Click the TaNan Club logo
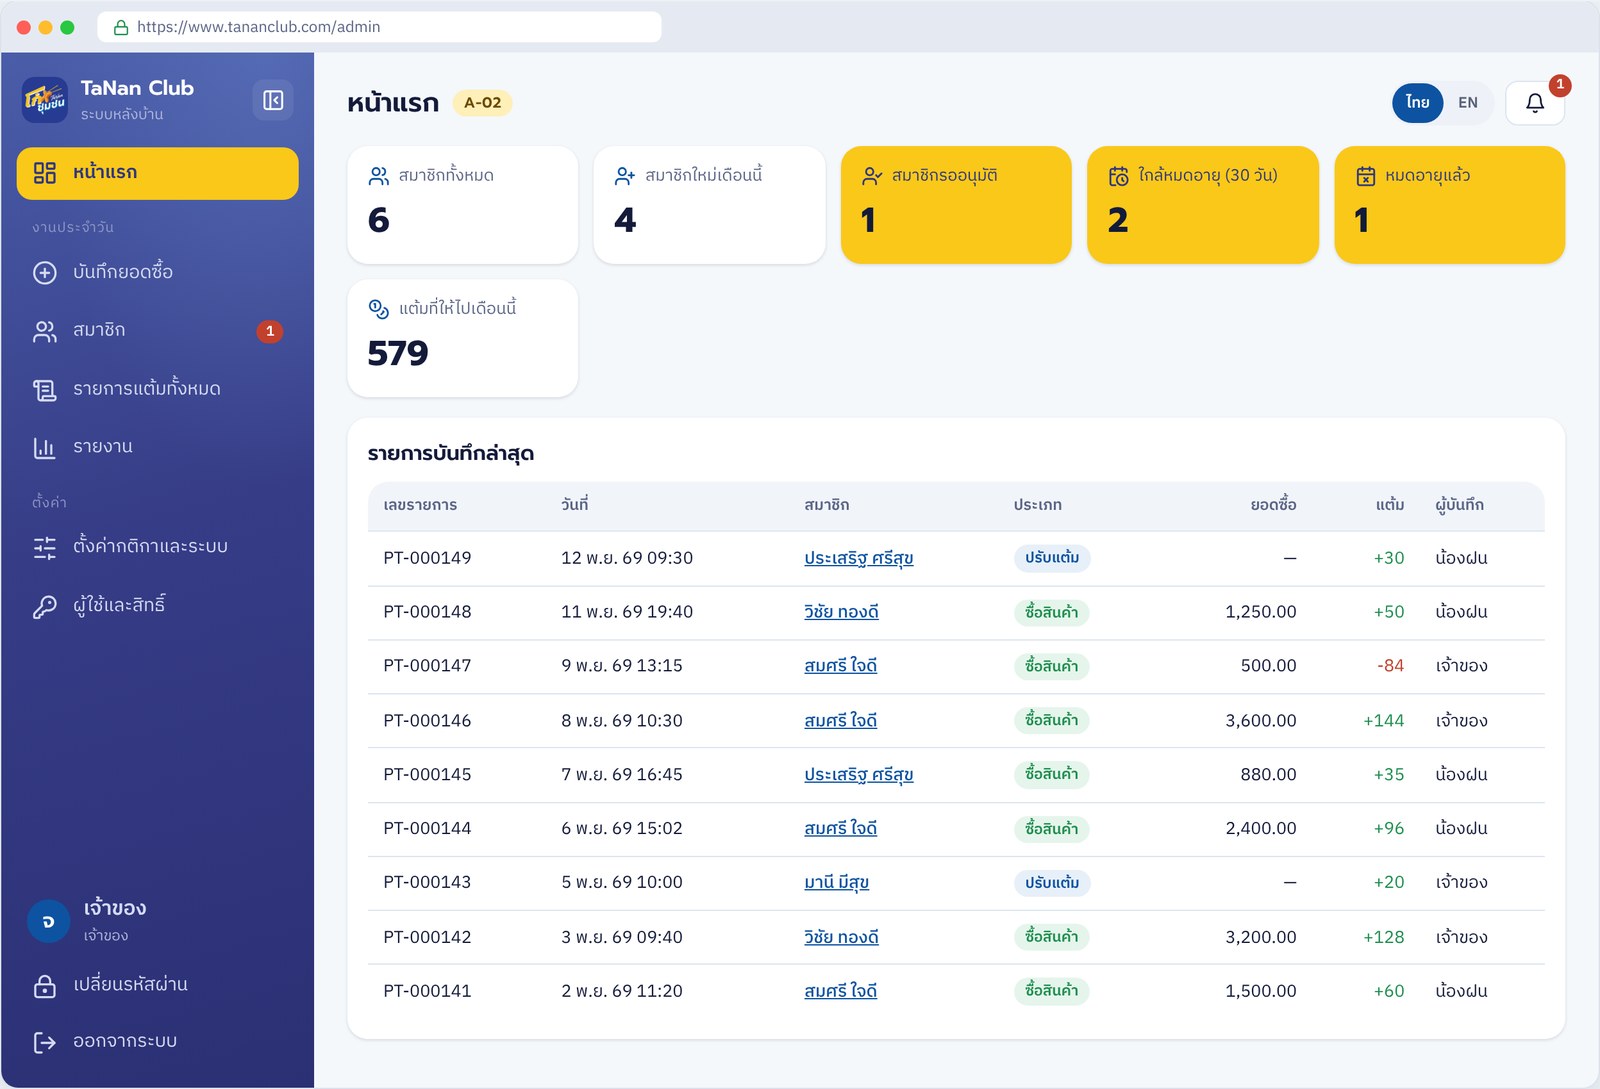Screen dimensions: 1600x1089 [x=45, y=100]
